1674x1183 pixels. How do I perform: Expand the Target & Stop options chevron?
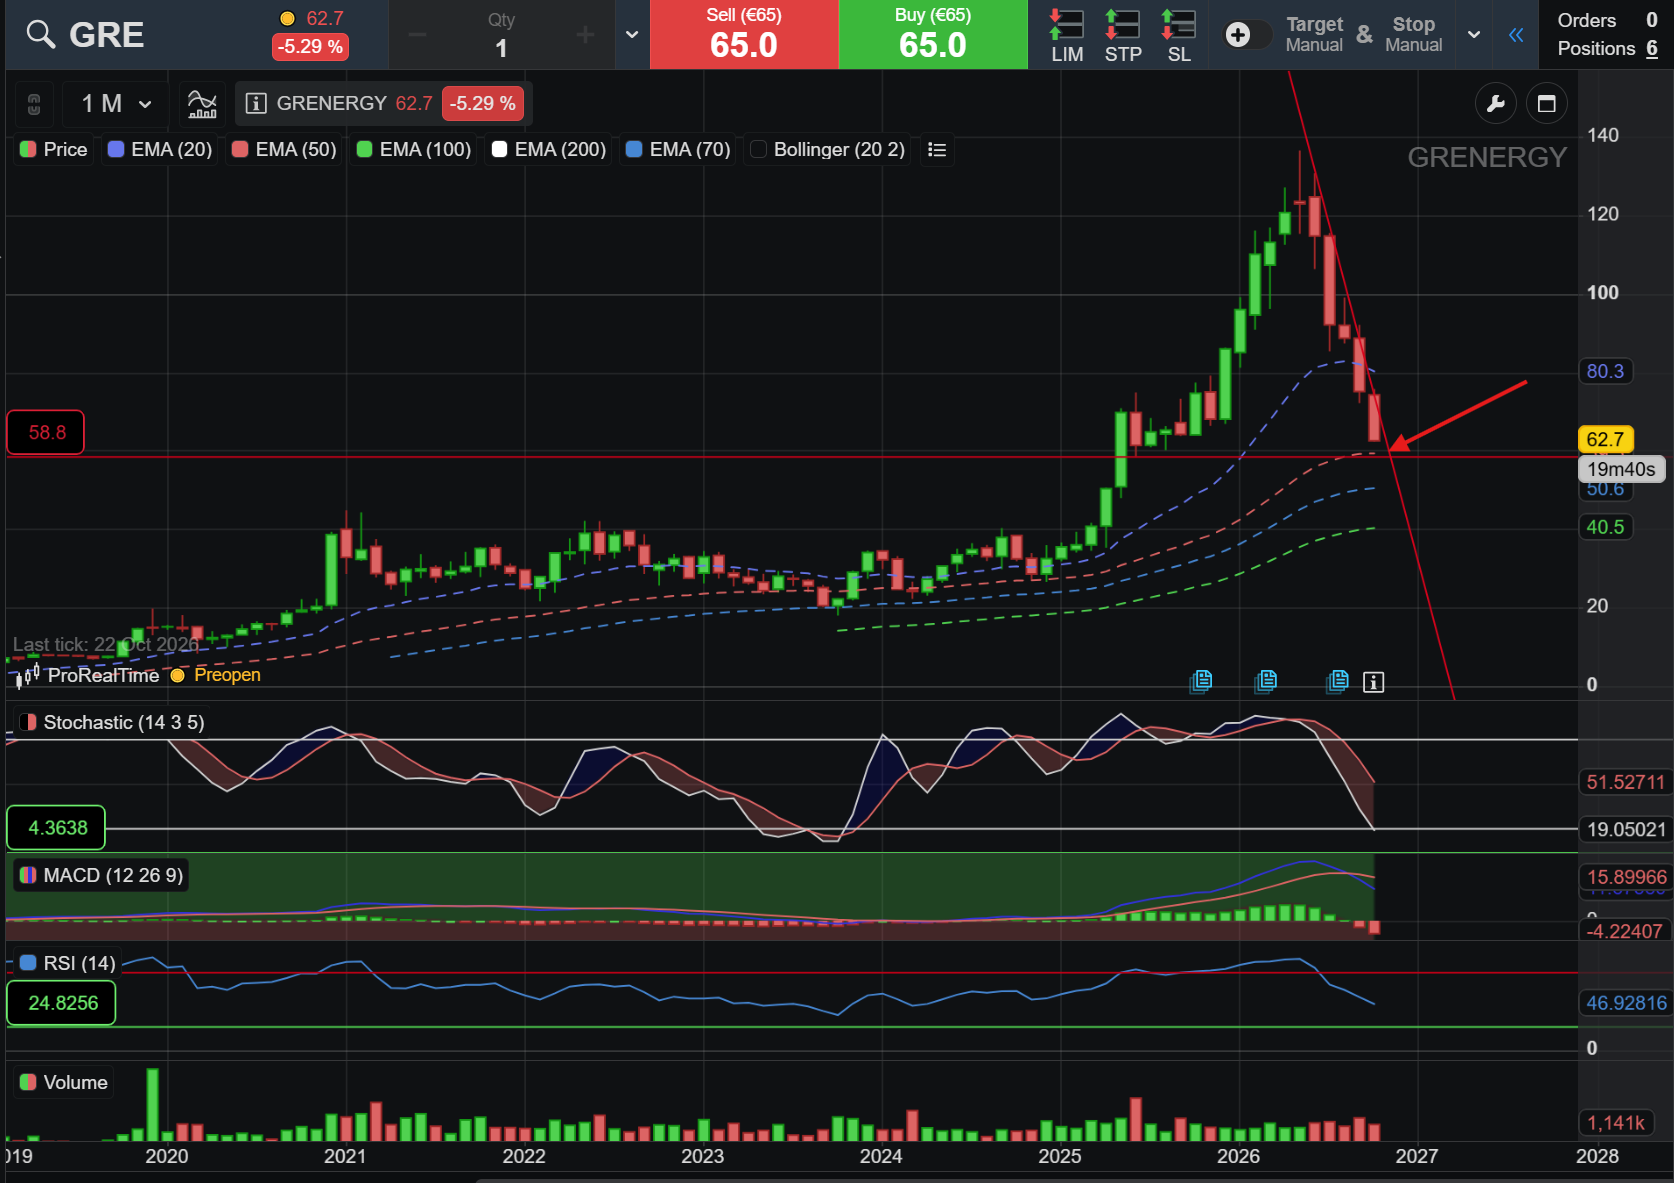(1474, 35)
